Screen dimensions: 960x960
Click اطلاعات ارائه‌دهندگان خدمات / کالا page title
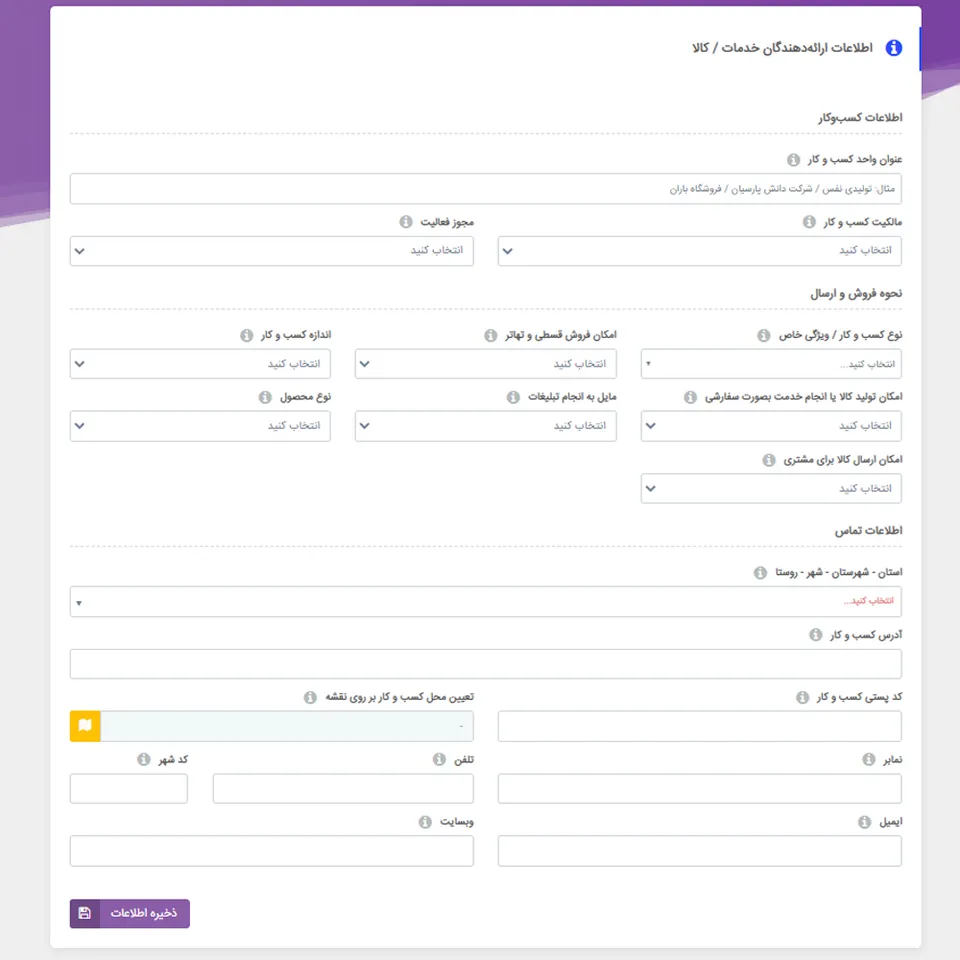tap(782, 48)
